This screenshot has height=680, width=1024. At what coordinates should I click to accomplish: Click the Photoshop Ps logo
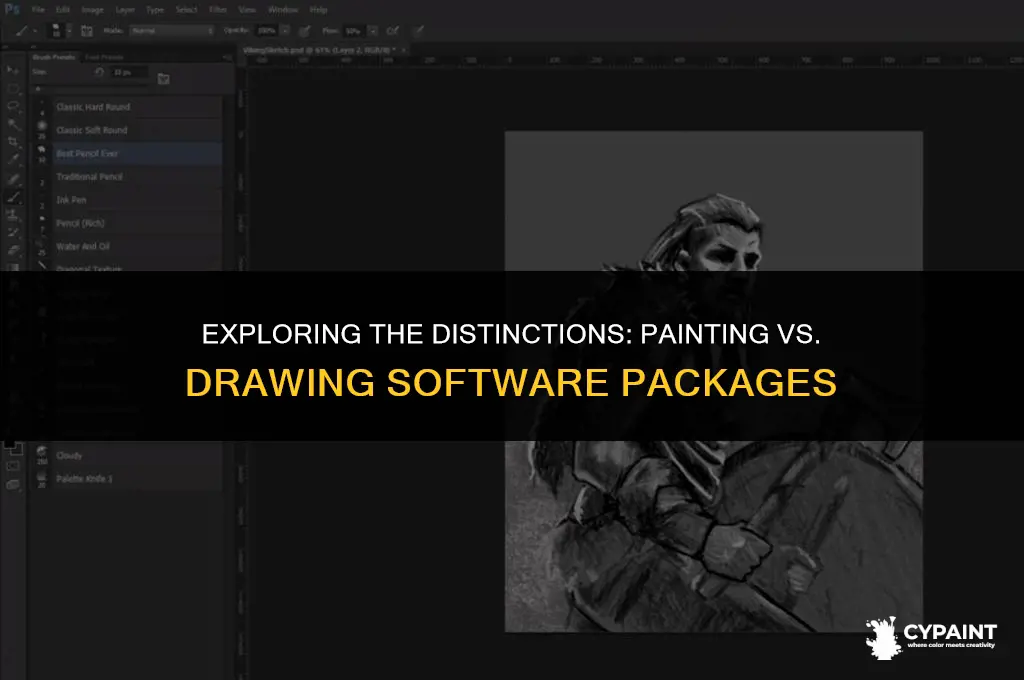pyautogui.click(x=11, y=10)
